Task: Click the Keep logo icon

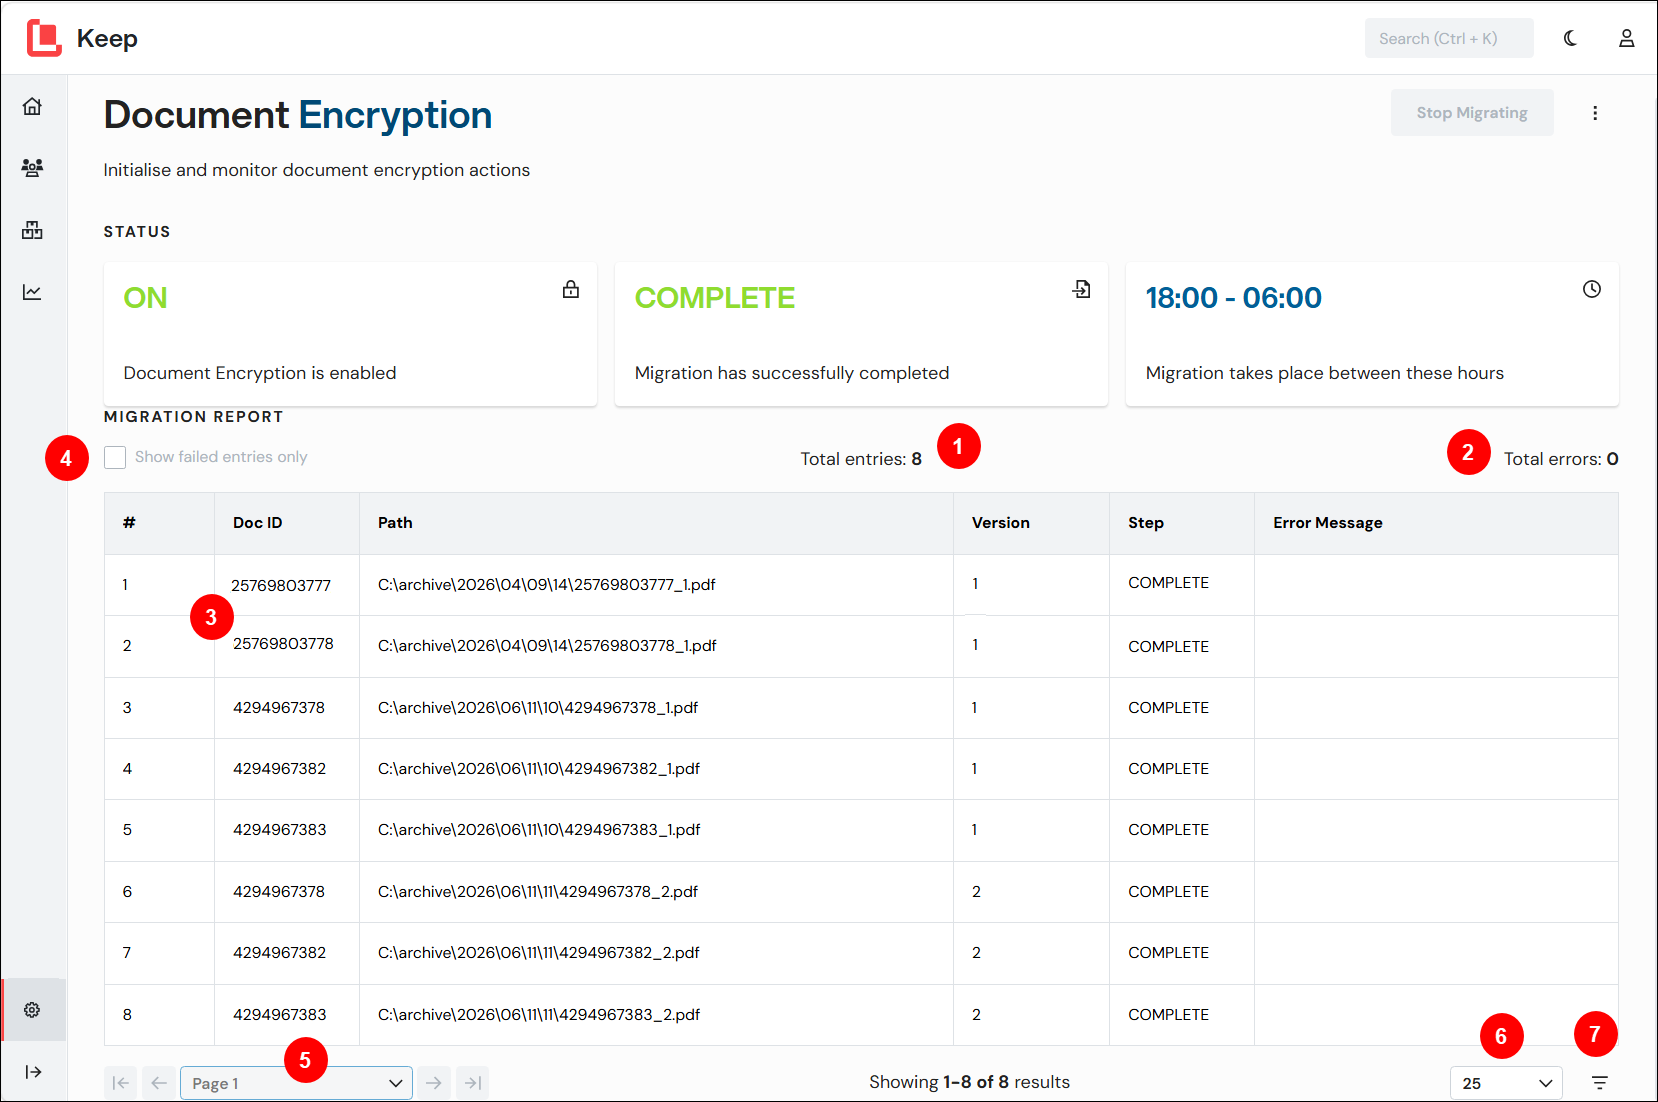Action: click(x=43, y=38)
